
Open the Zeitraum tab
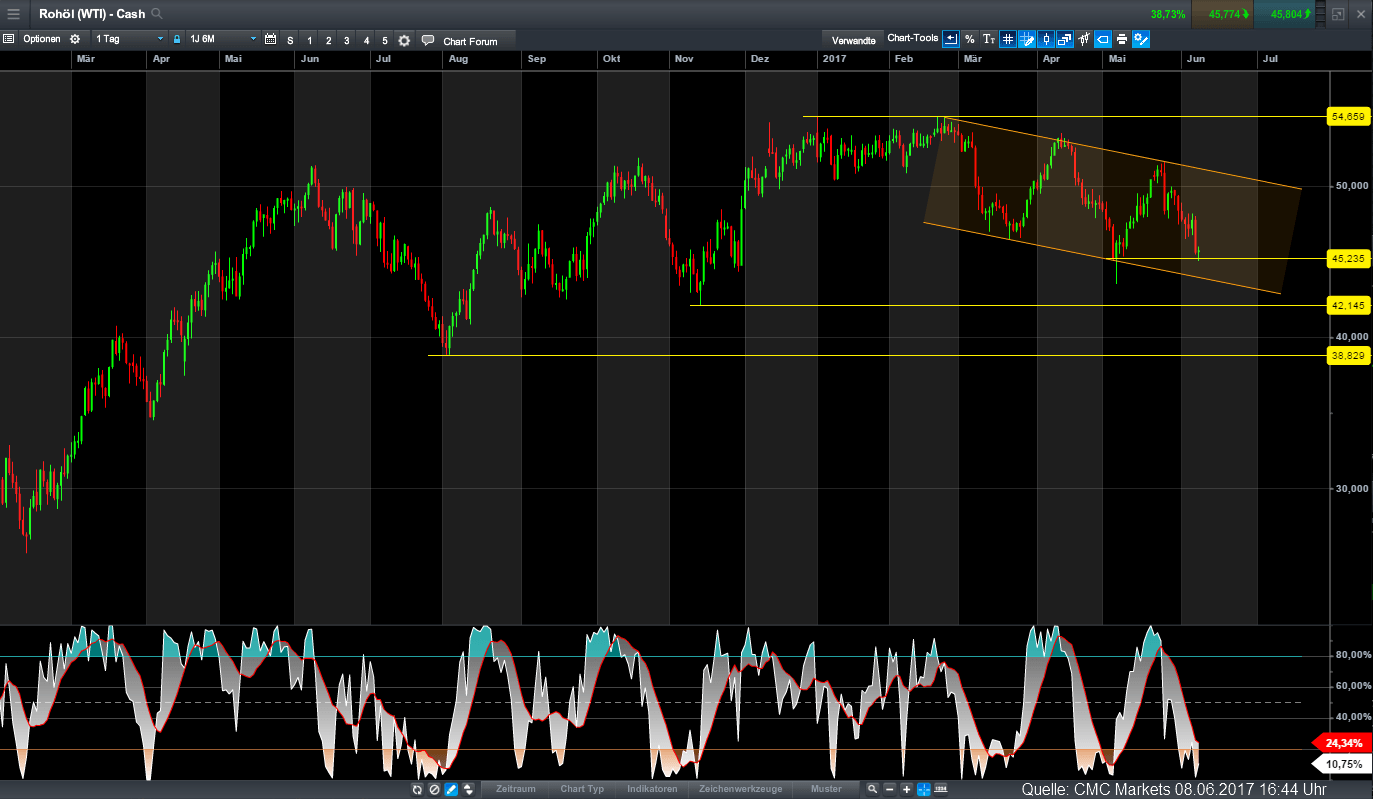coord(516,789)
